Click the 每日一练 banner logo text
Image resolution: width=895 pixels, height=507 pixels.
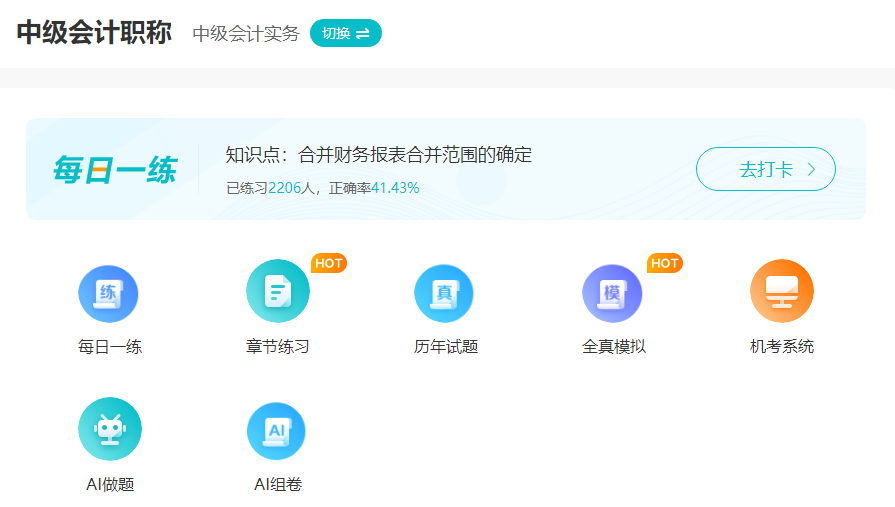(x=115, y=170)
